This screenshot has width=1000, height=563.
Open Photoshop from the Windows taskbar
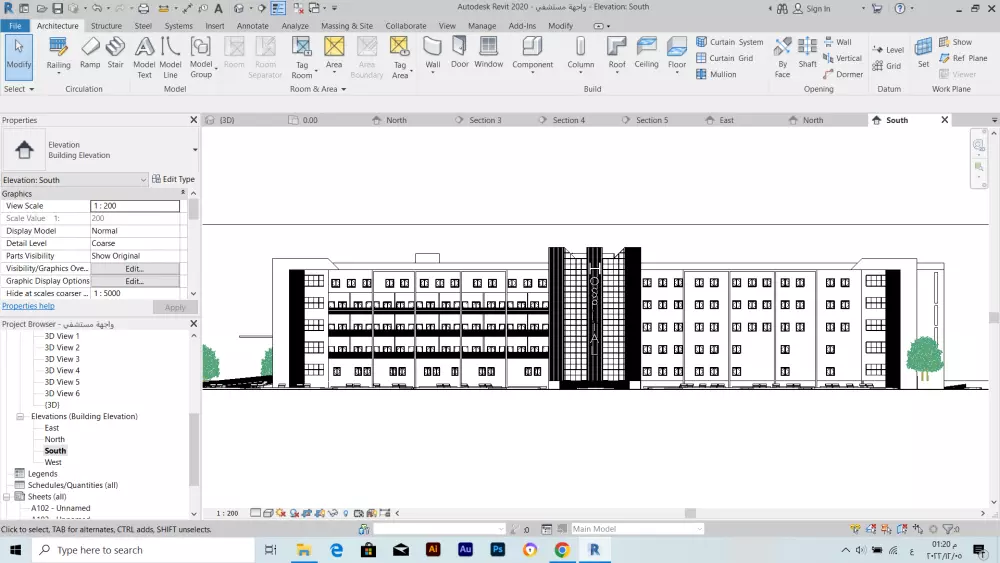(x=497, y=550)
